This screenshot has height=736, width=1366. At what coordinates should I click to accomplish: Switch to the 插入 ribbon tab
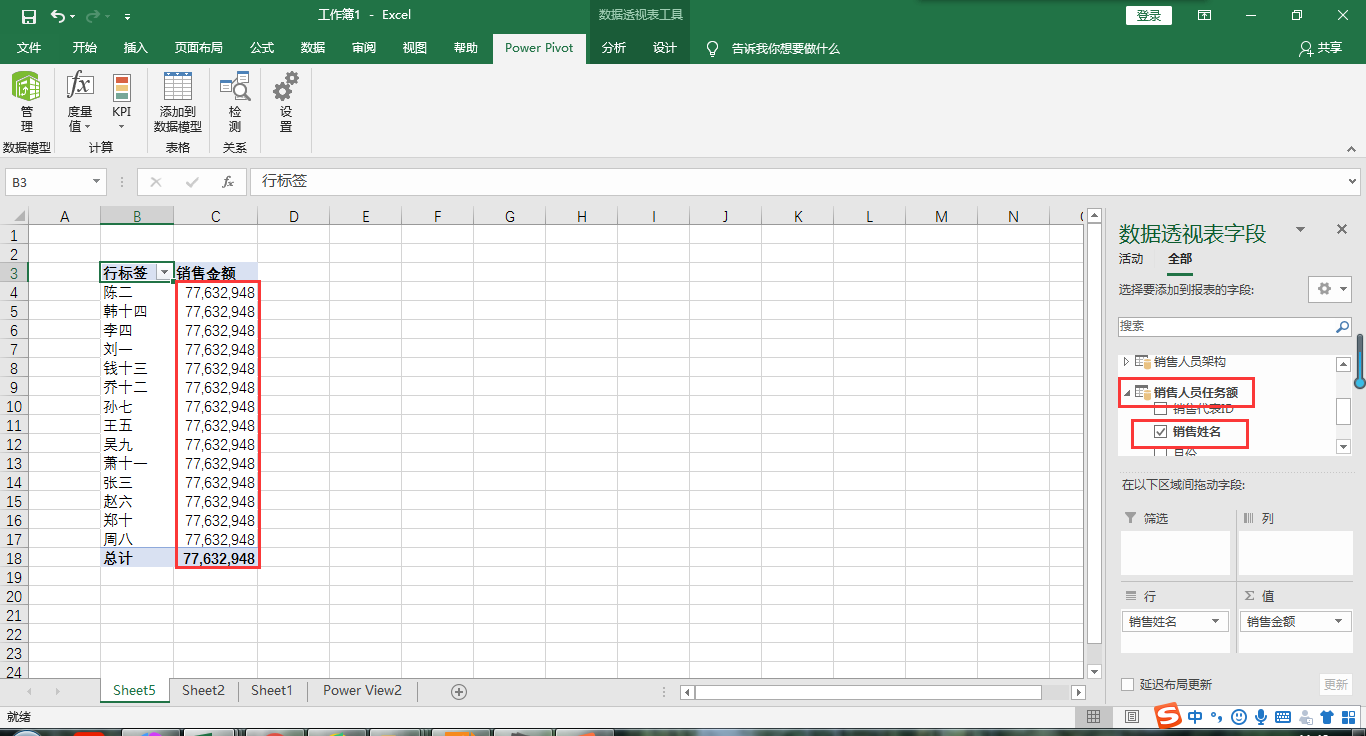(x=135, y=48)
